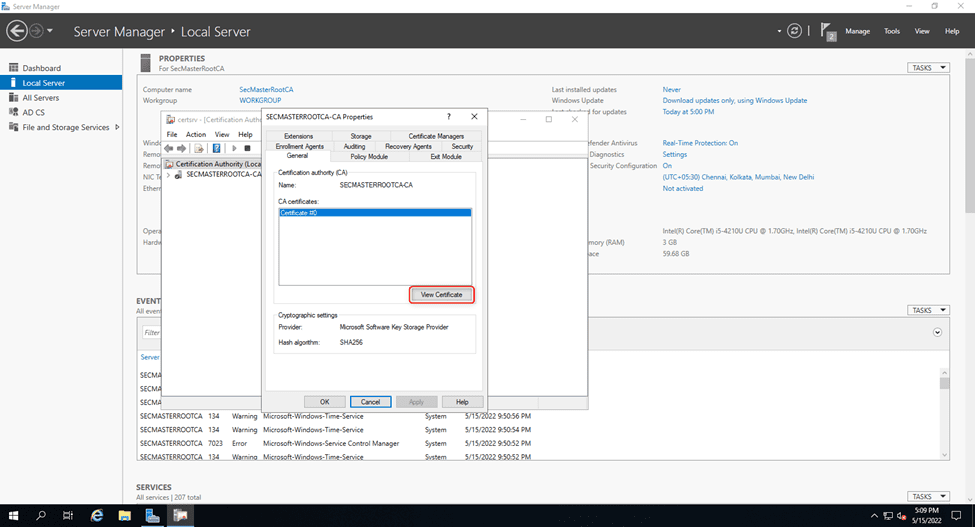Open the Certificate Managers tab
This screenshot has width=975, height=527.
point(436,136)
